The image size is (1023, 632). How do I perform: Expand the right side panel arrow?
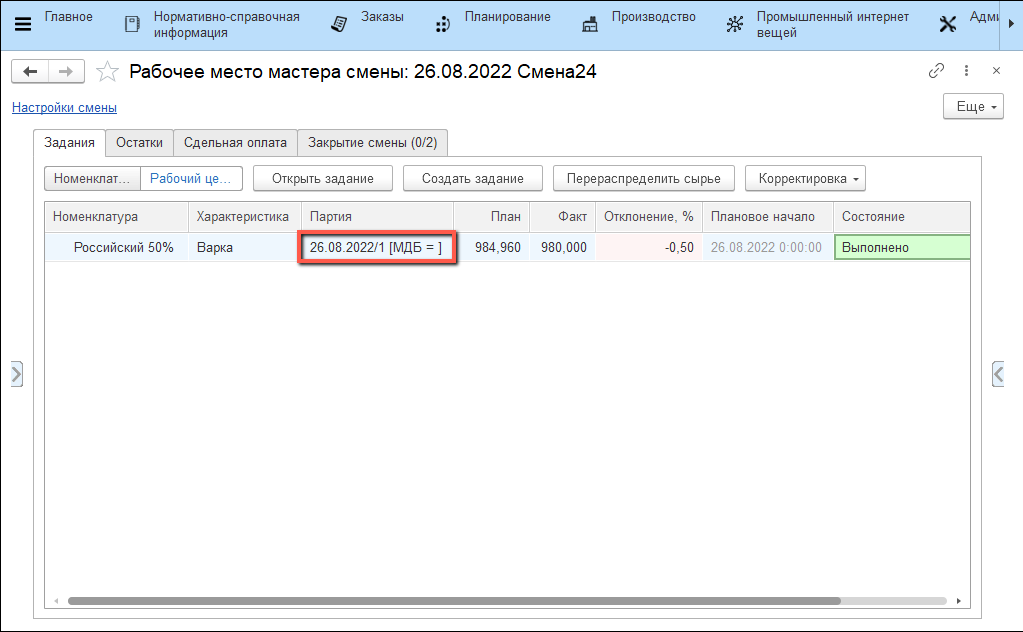pos(997,374)
